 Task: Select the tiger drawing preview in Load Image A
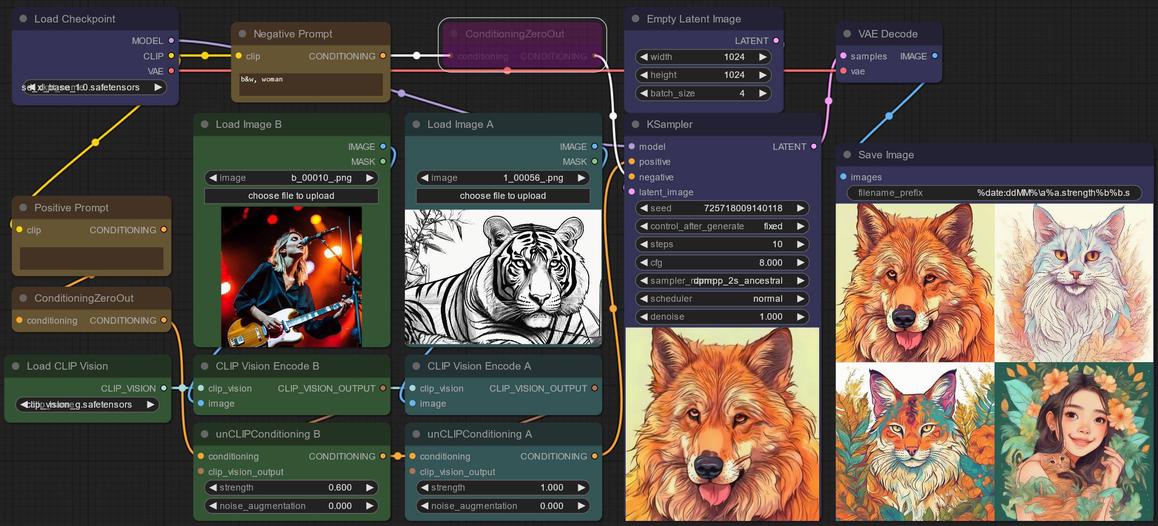pos(503,277)
